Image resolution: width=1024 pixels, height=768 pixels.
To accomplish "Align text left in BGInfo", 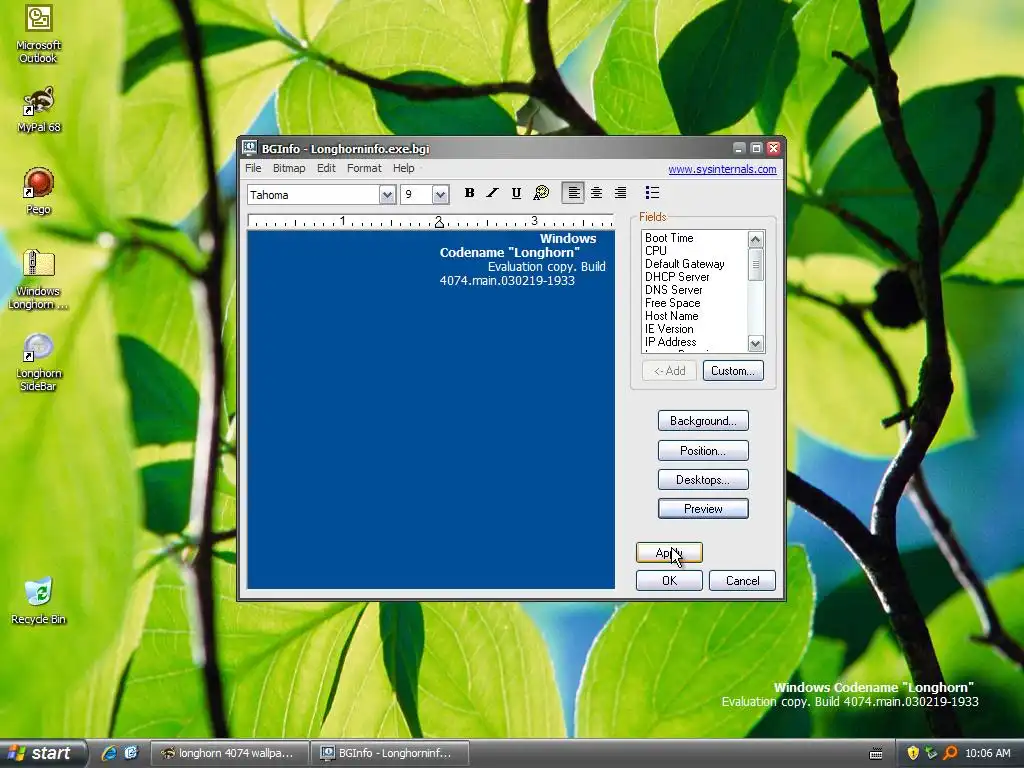I will coord(573,193).
